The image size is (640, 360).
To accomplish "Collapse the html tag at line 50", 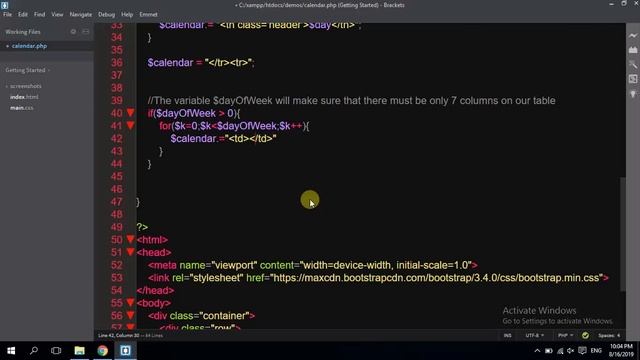I will click(x=130, y=239).
